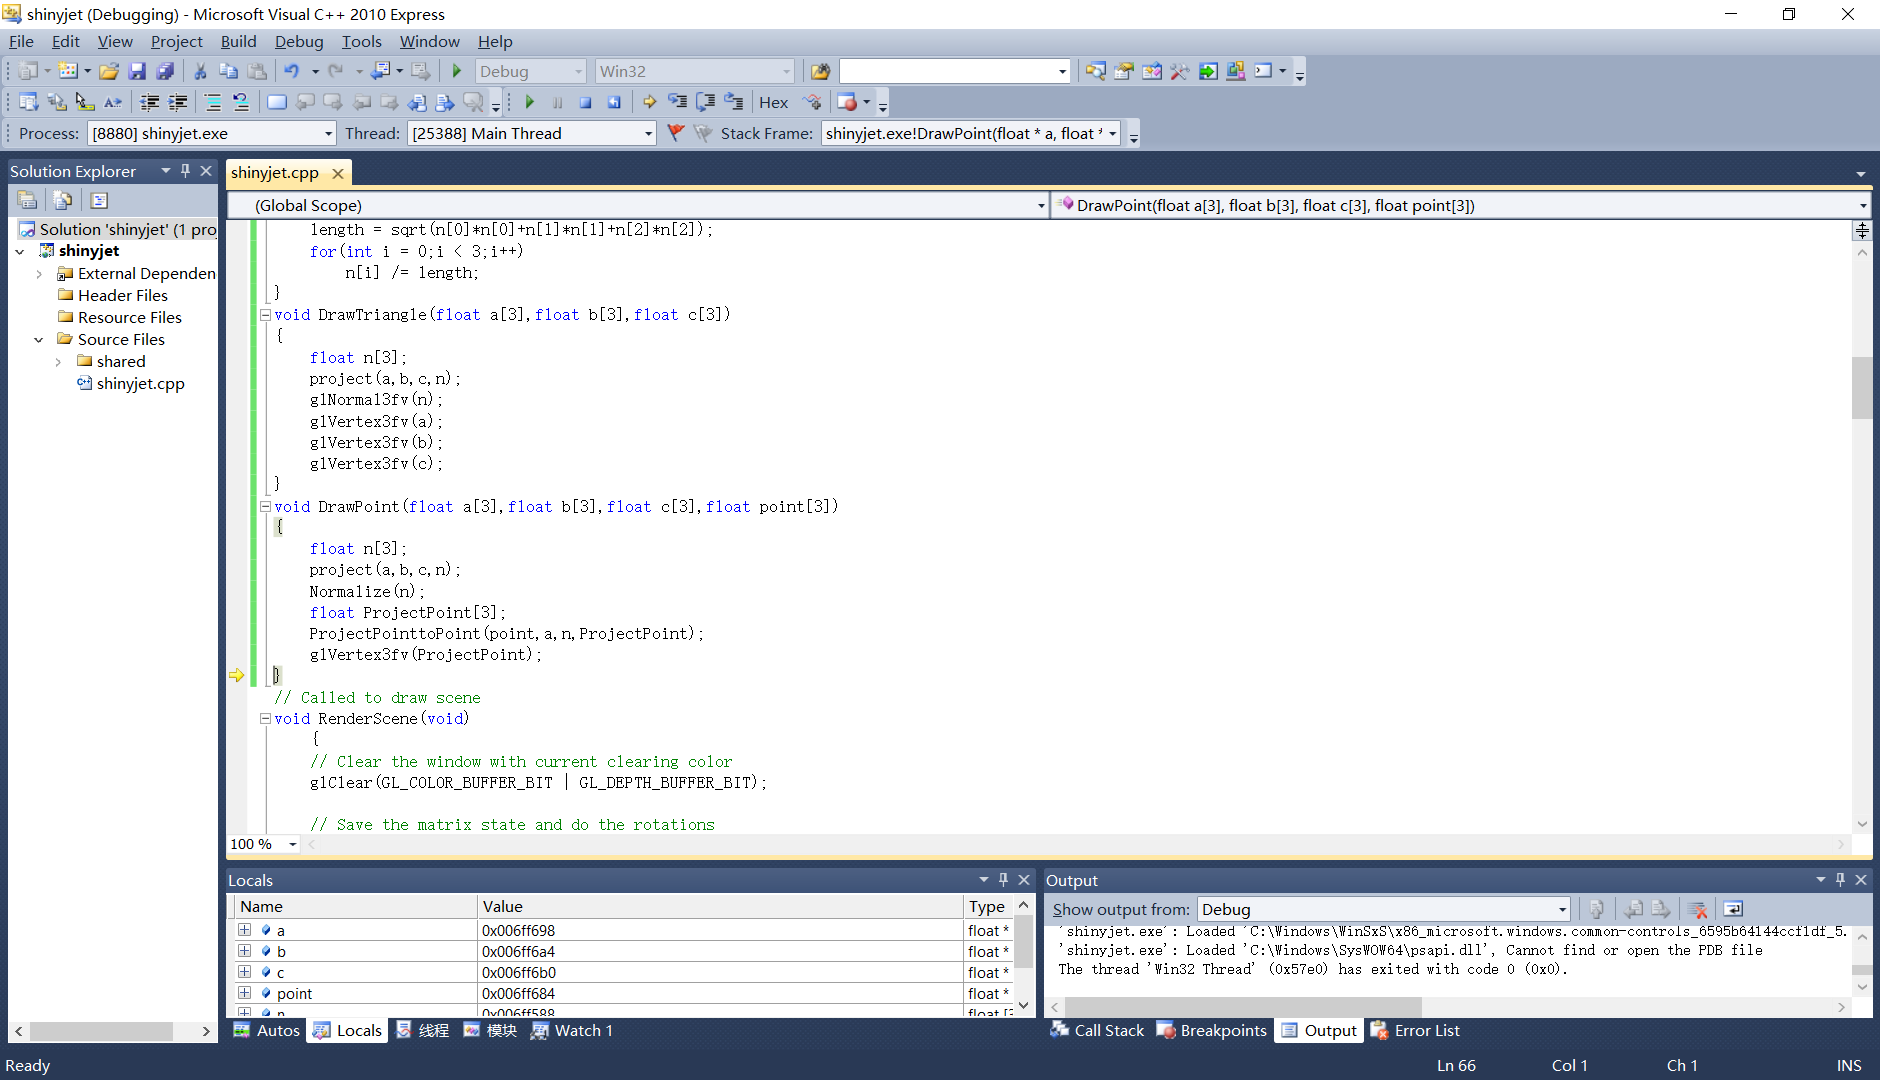Click the Open File folder icon
1880x1080 pixels.
point(109,71)
